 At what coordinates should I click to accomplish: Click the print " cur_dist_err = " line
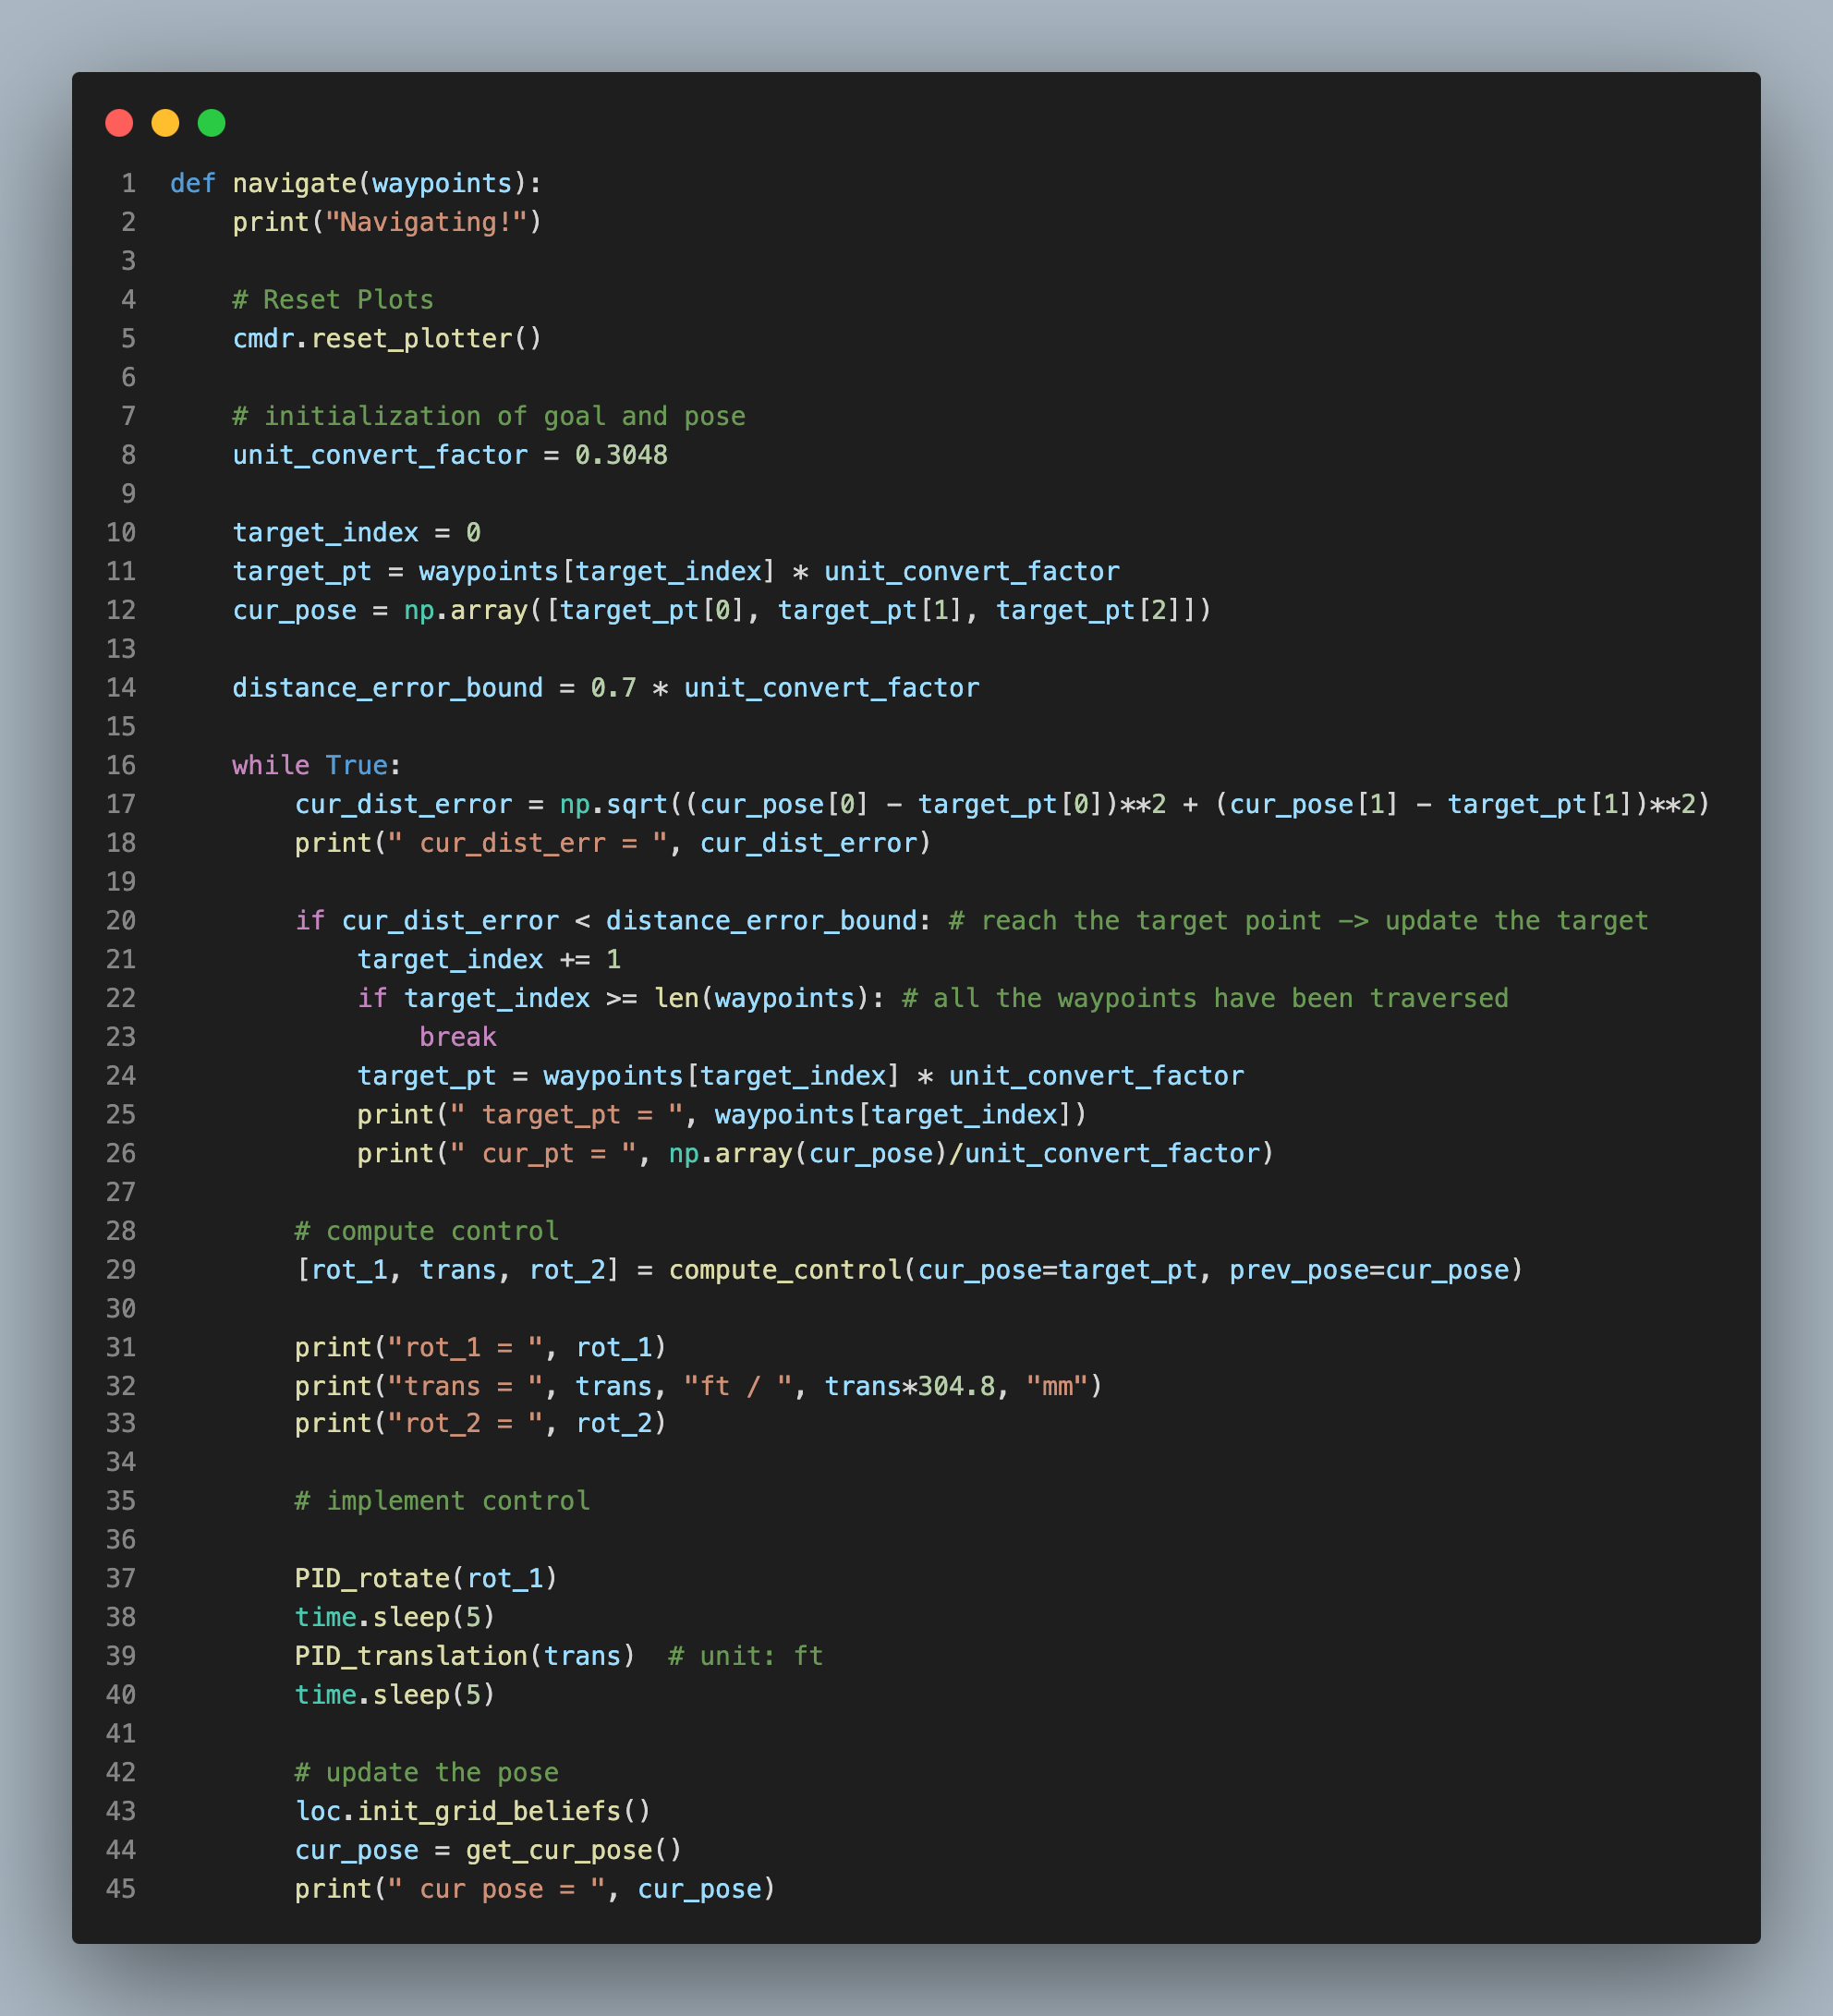(613, 843)
